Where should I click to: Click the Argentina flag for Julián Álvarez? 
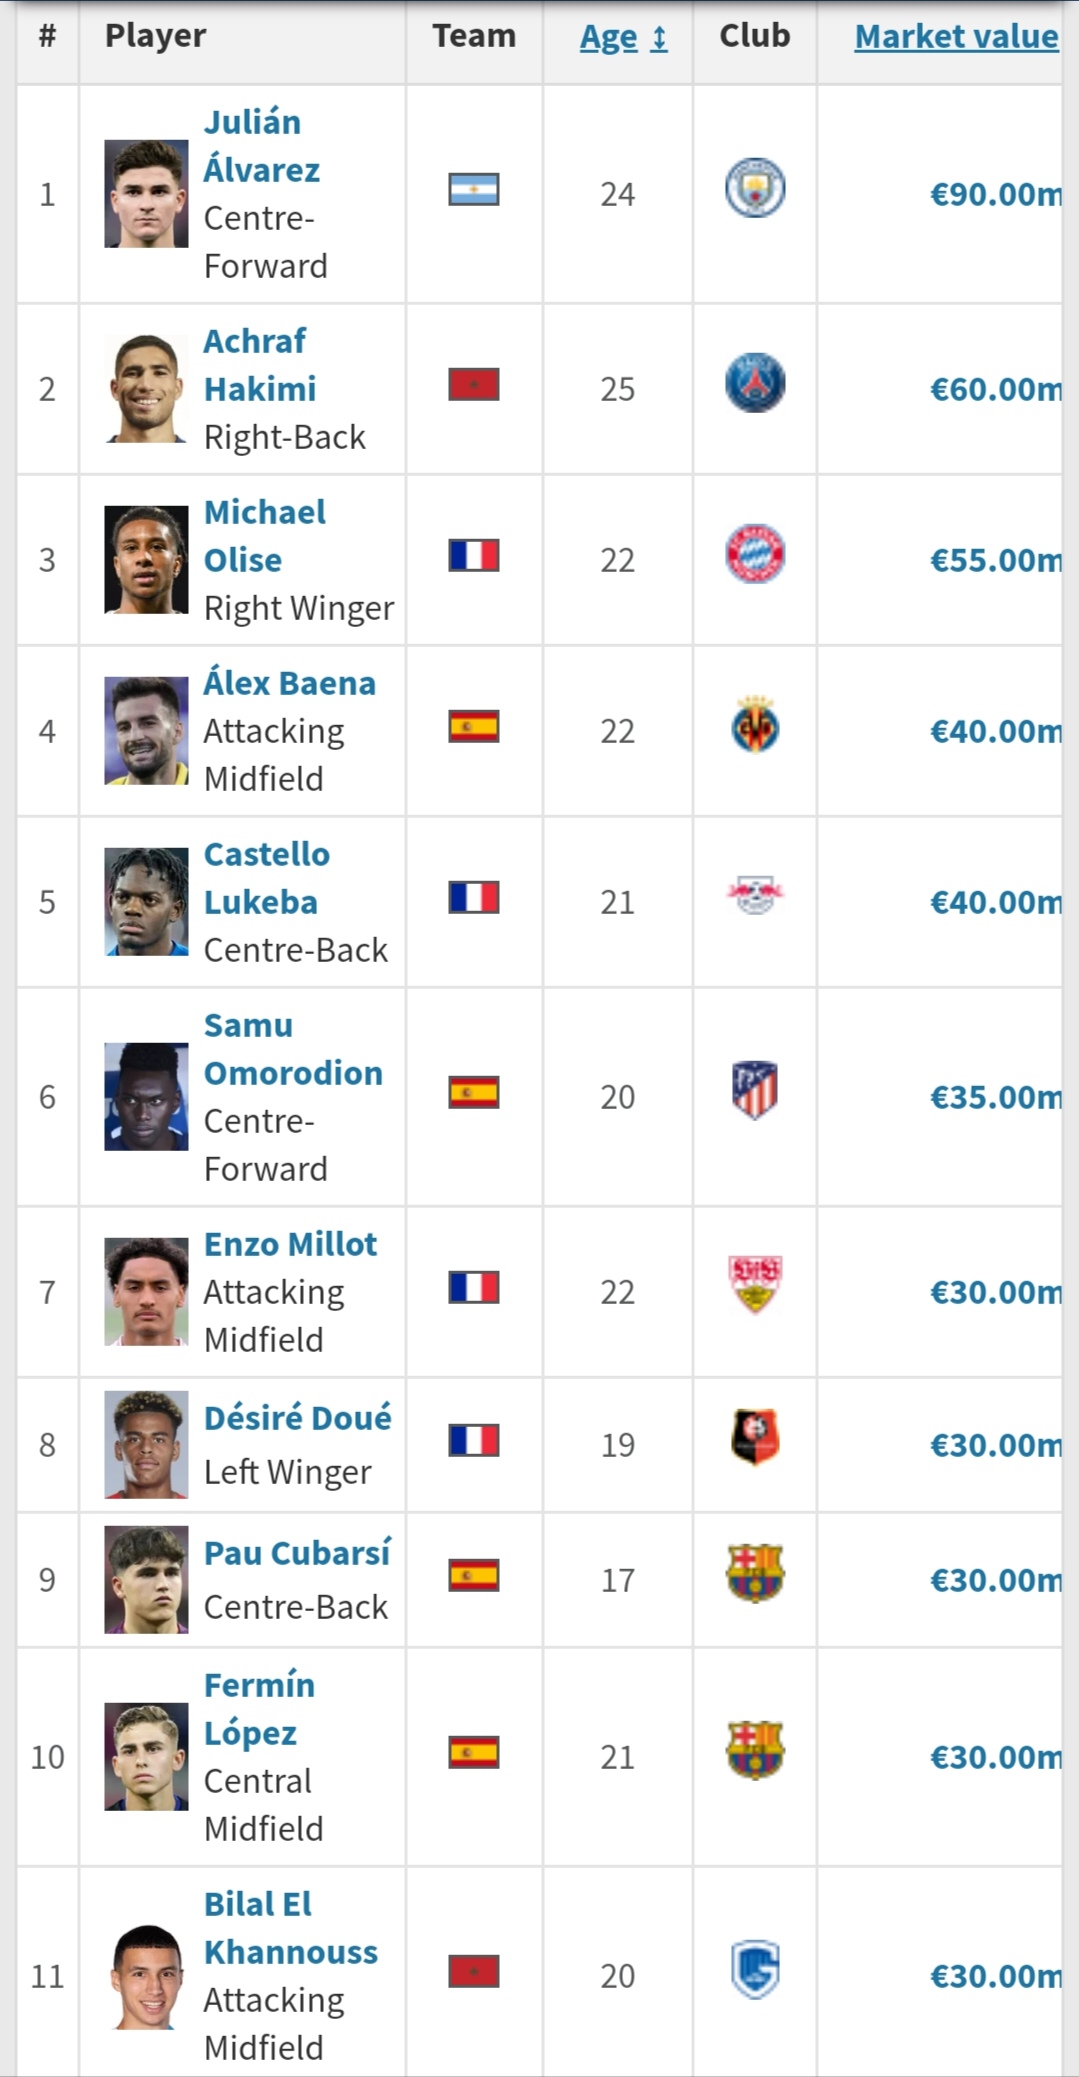tap(474, 189)
